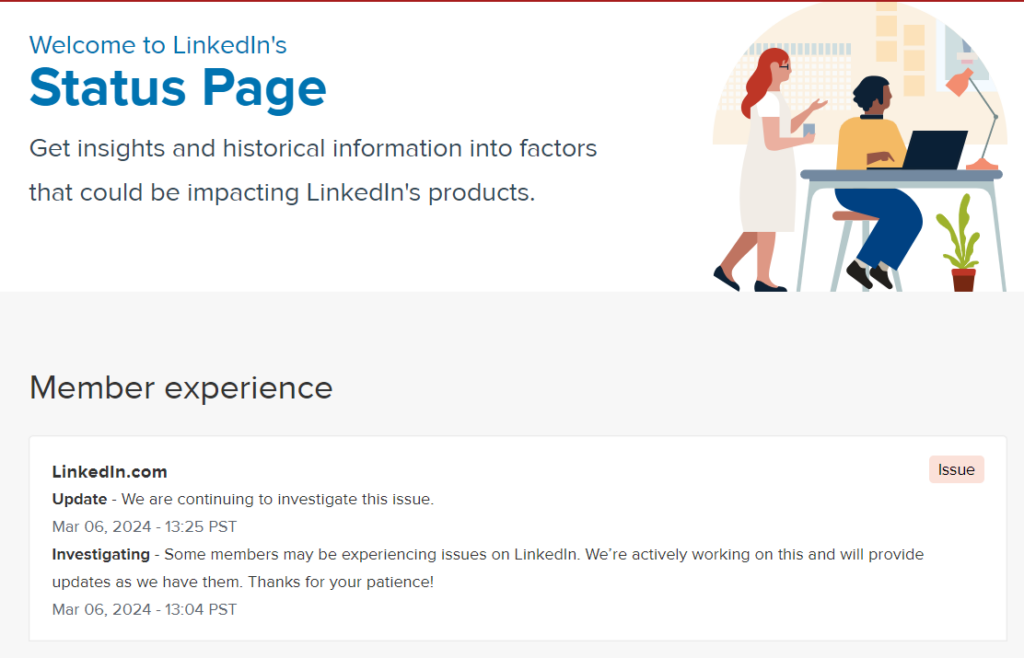
Task: Click the desk lamp in the illustration
Action: pyautogui.click(x=974, y=110)
